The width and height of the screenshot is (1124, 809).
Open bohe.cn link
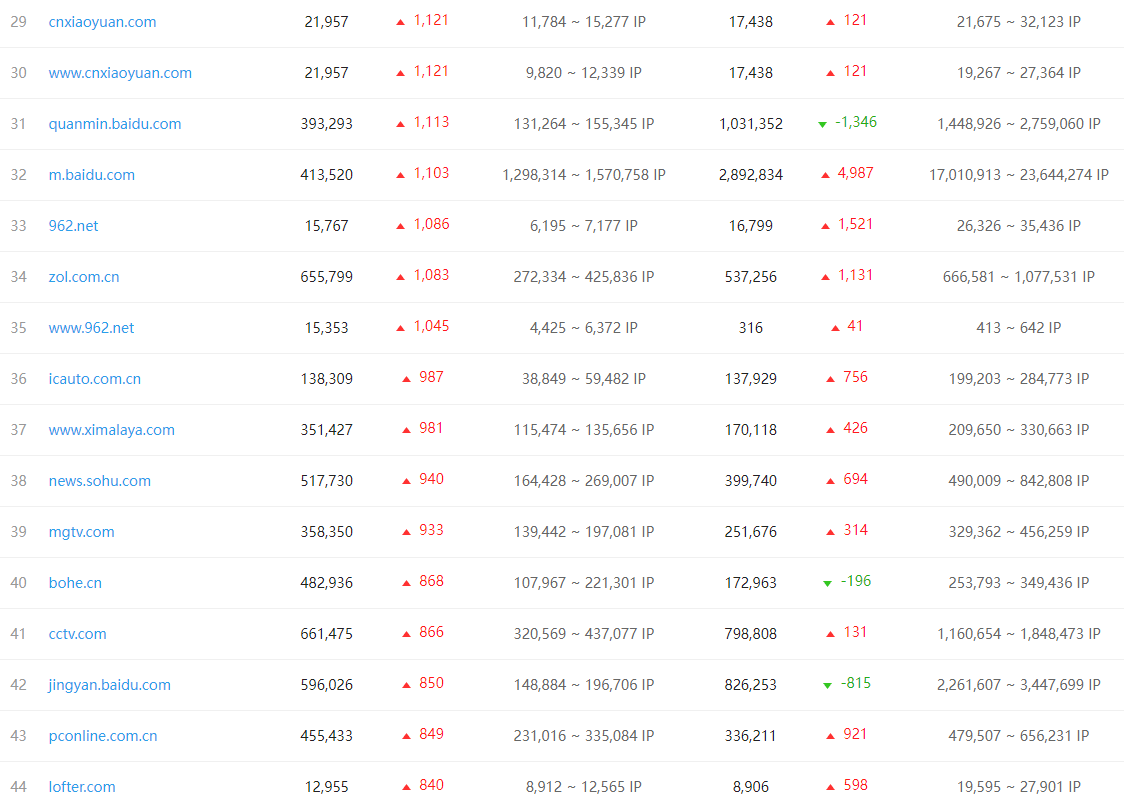pyautogui.click(x=75, y=583)
